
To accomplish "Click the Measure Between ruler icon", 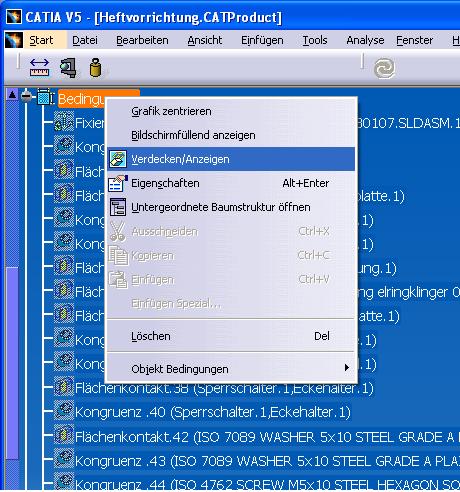I will pos(39,68).
